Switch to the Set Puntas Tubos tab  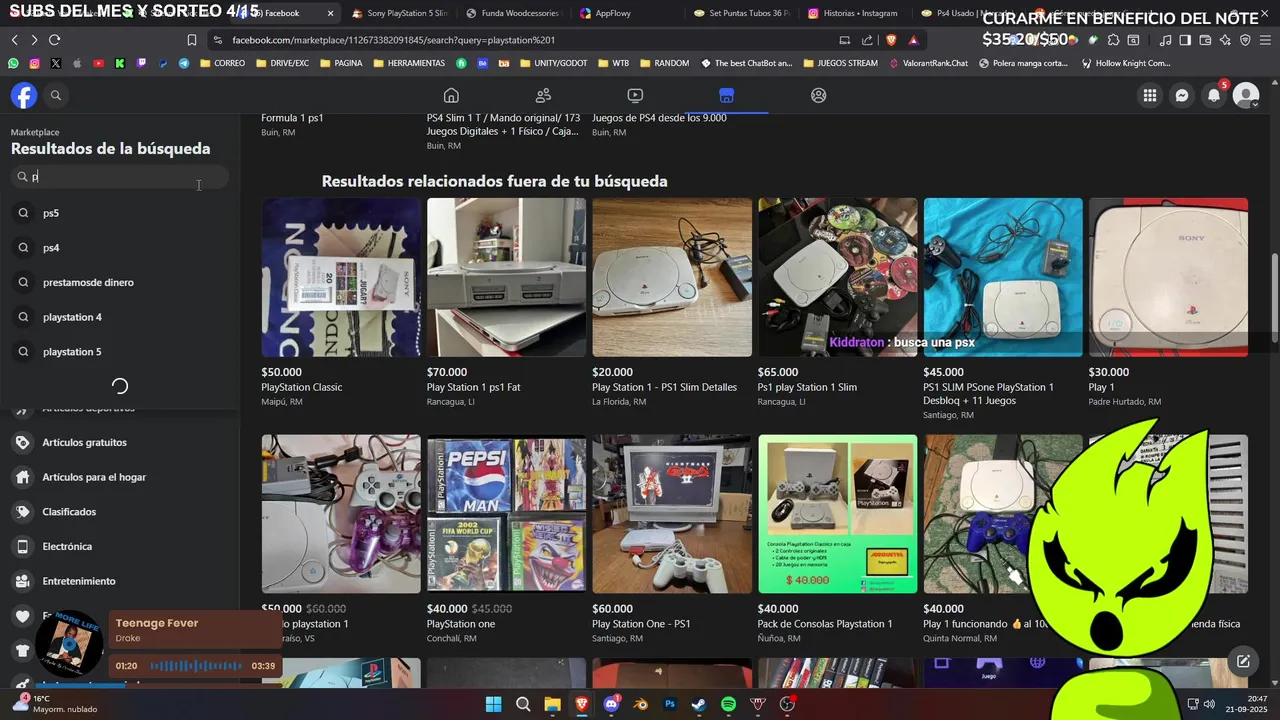[x=741, y=13]
